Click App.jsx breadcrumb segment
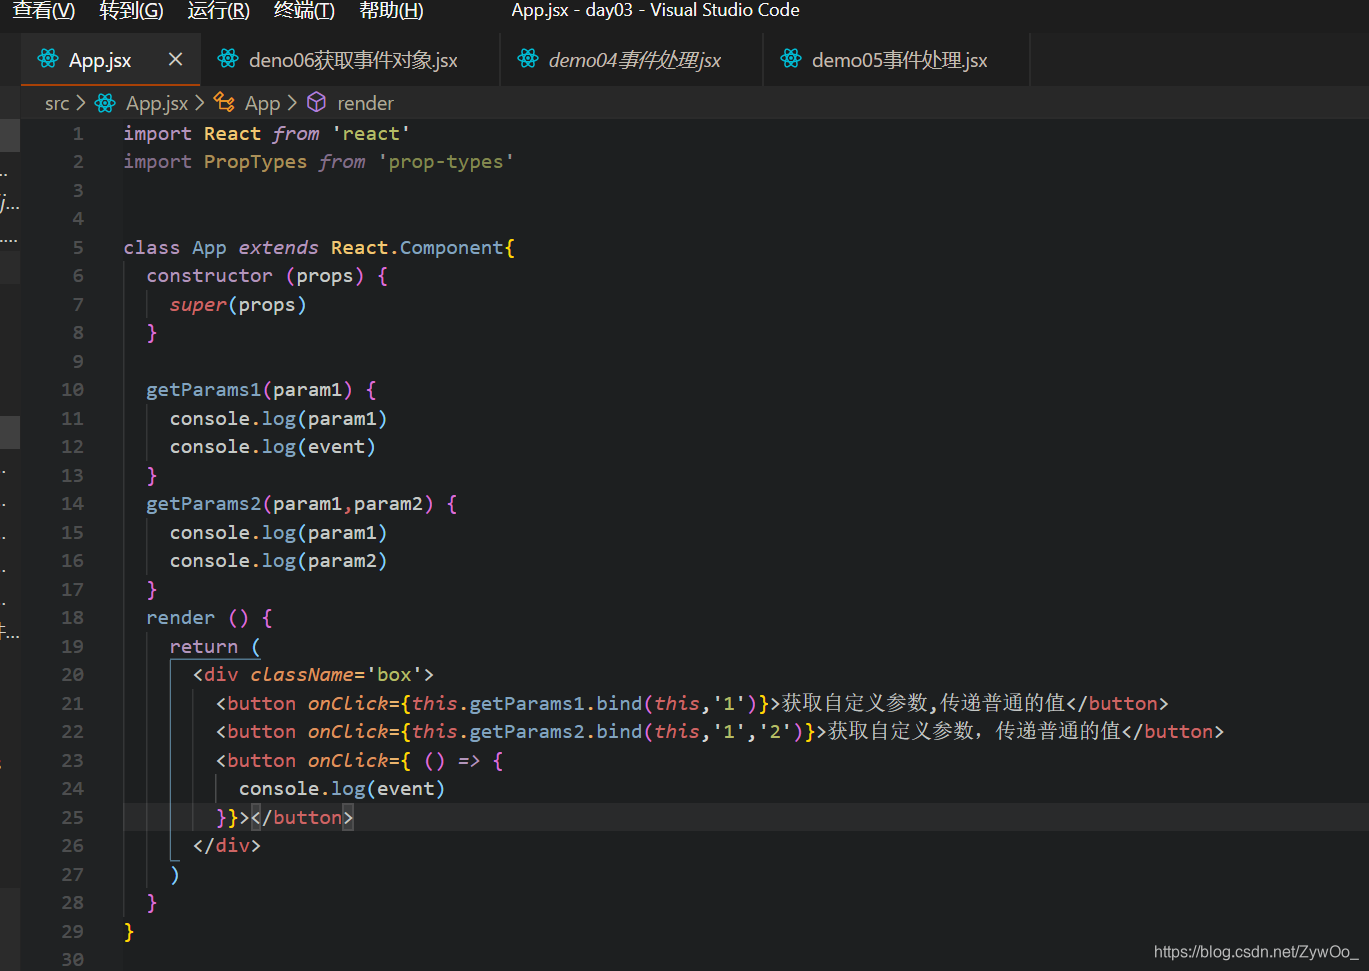Image resolution: width=1369 pixels, height=971 pixels. 157,103
